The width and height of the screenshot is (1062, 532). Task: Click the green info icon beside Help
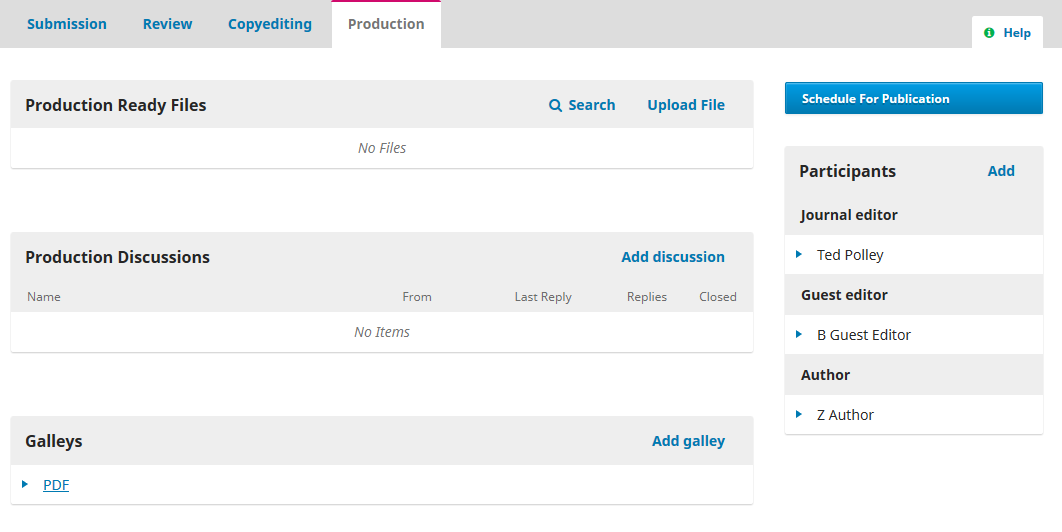pos(989,33)
